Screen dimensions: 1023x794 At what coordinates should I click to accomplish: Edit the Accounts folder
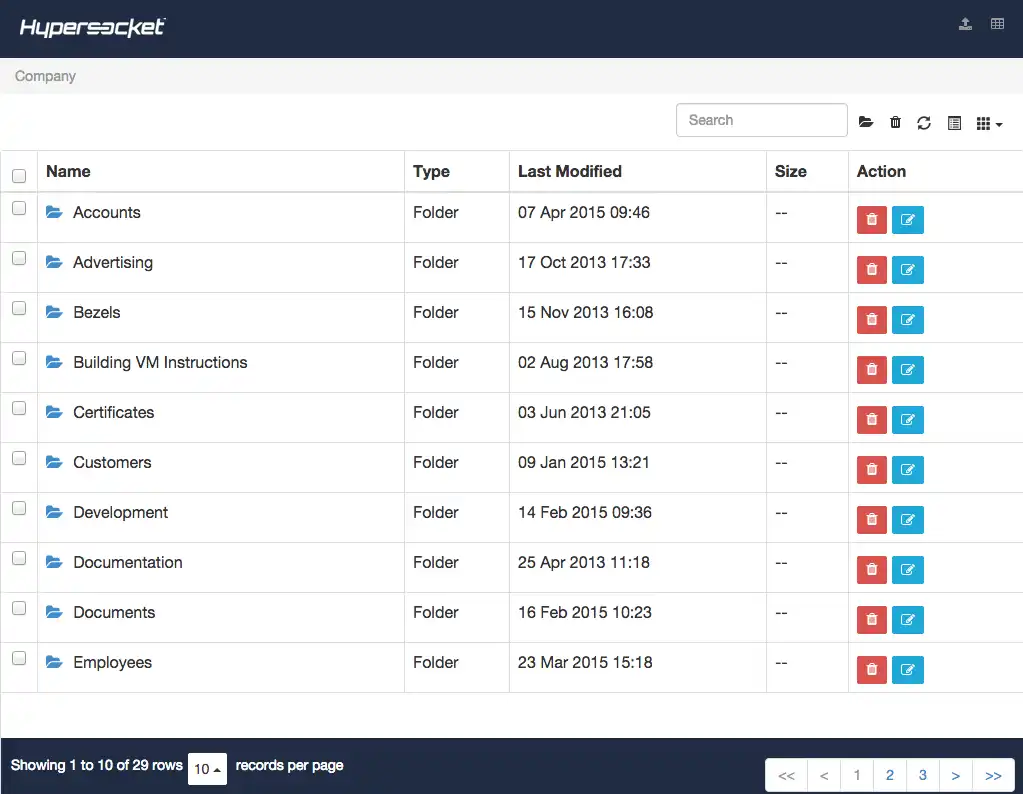click(x=908, y=219)
